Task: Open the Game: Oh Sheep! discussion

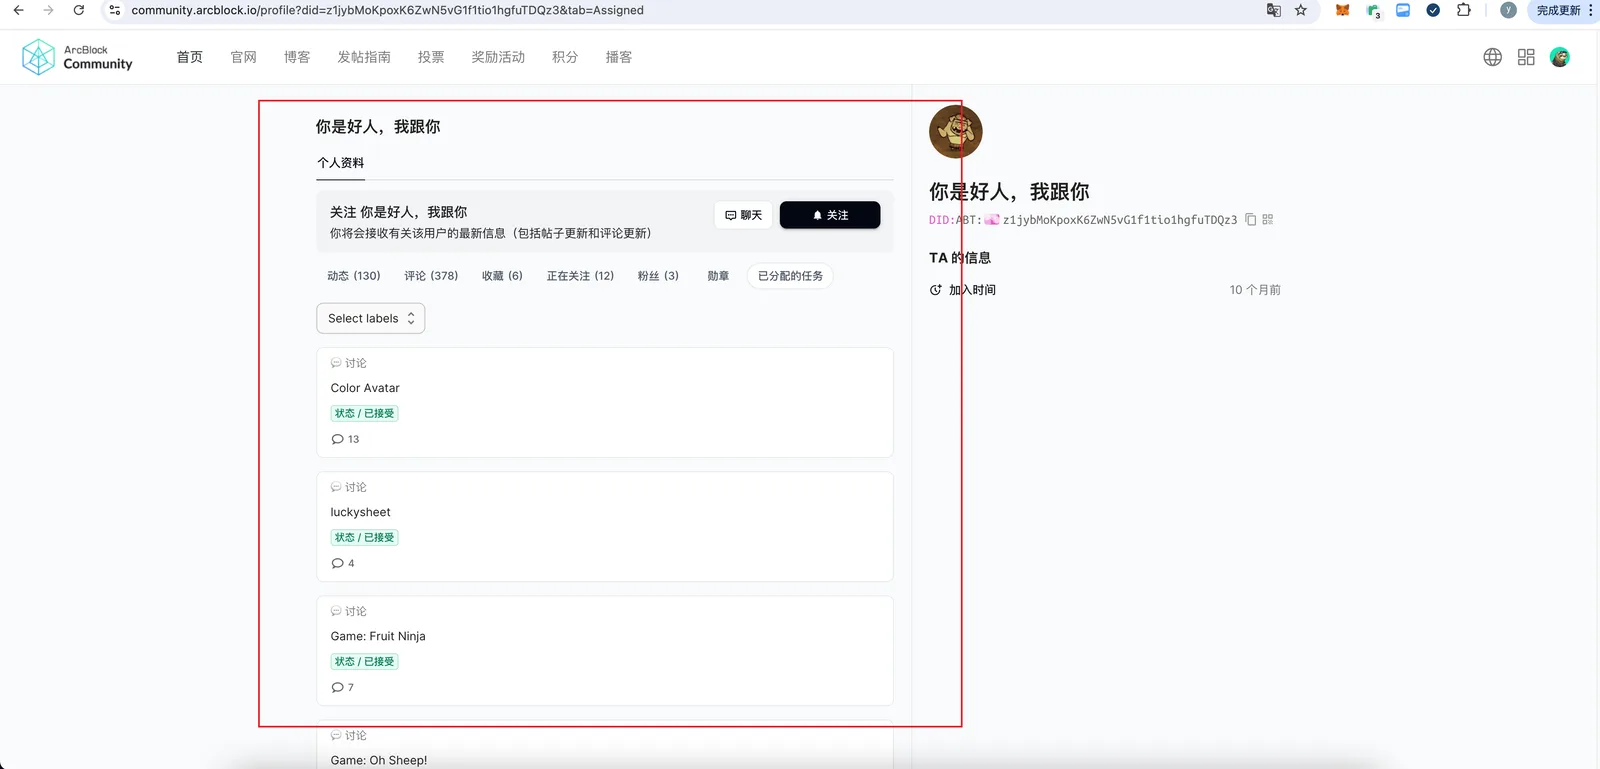Action: [x=379, y=760]
